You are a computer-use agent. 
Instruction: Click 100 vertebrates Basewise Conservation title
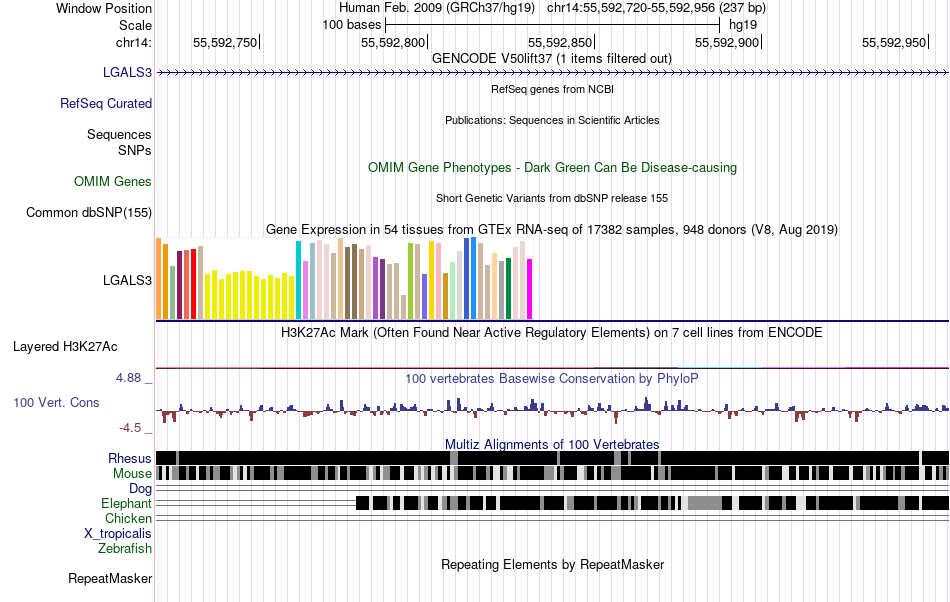point(552,379)
